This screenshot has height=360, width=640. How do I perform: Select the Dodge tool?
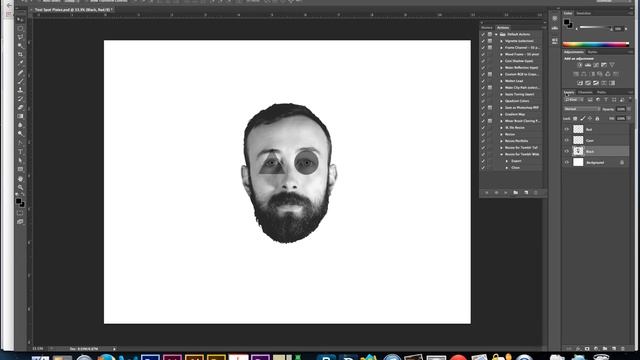[x=20, y=134]
